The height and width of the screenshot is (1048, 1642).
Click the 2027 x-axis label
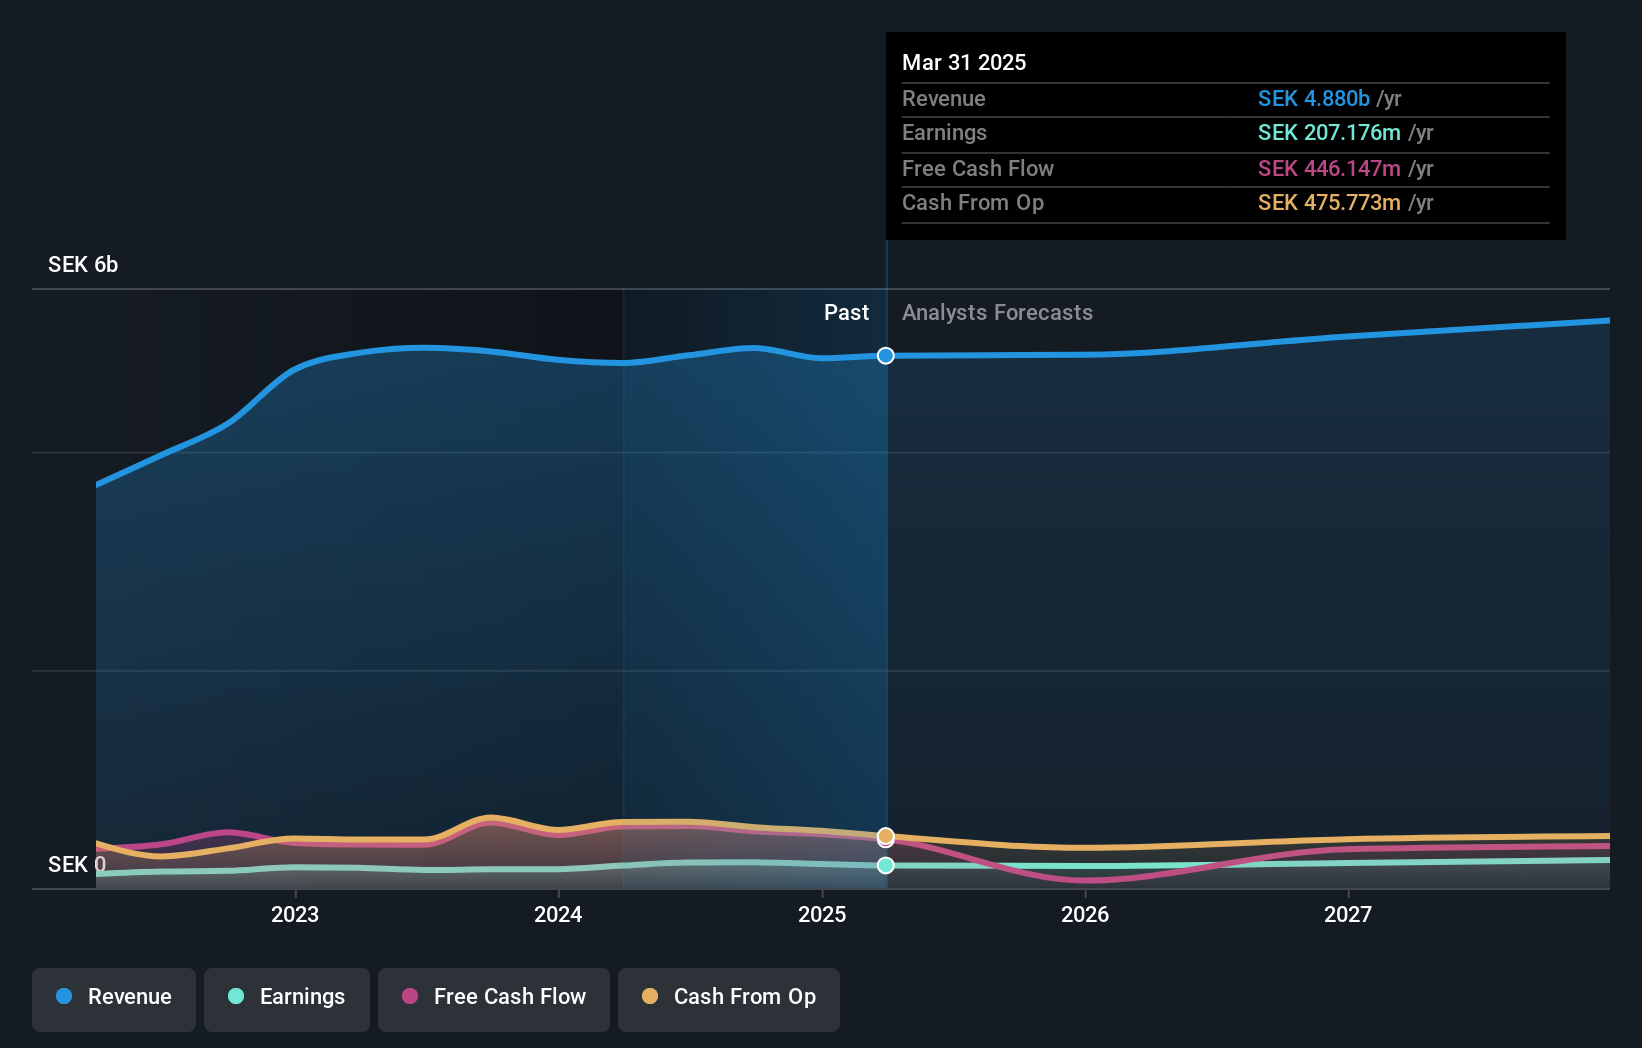(1348, 914)
